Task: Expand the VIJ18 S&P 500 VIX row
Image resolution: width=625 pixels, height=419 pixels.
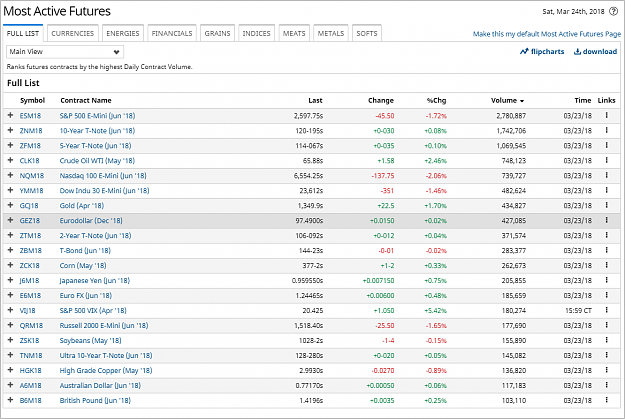Action: [10, 310]
